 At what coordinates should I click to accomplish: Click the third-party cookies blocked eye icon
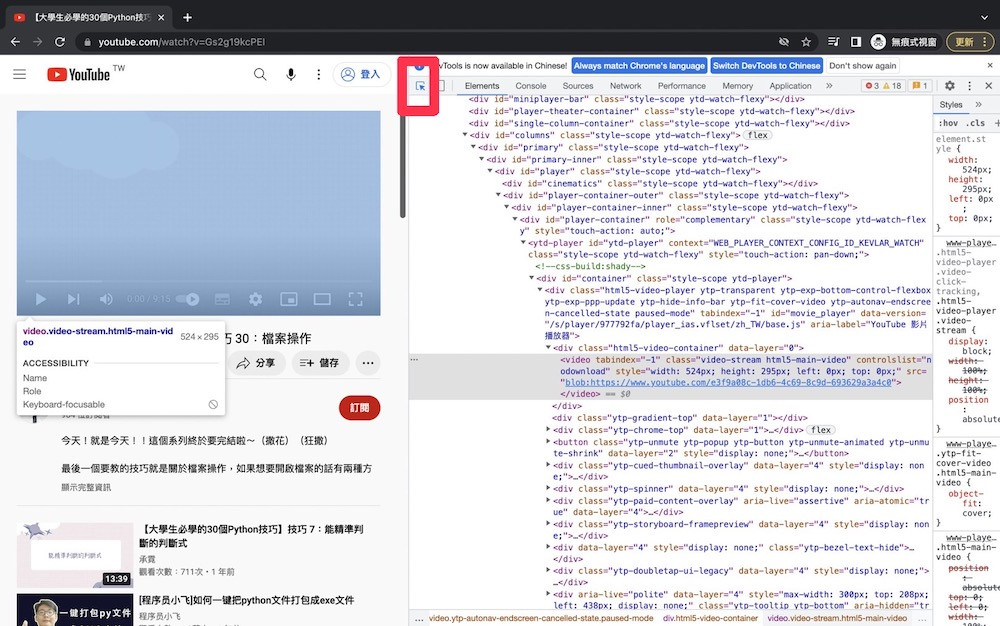[784, 42]
